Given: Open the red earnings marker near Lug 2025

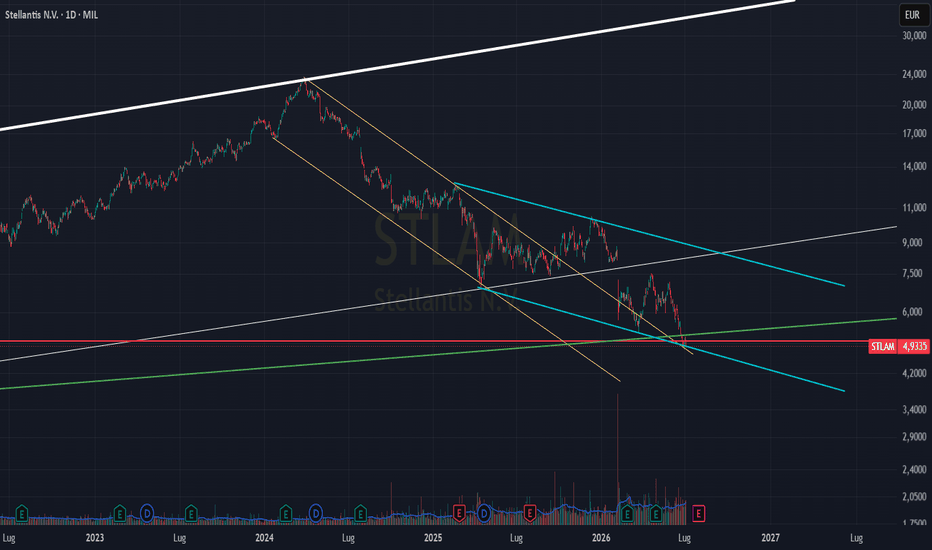Looking at the screenshot, I should coord(530,513).
